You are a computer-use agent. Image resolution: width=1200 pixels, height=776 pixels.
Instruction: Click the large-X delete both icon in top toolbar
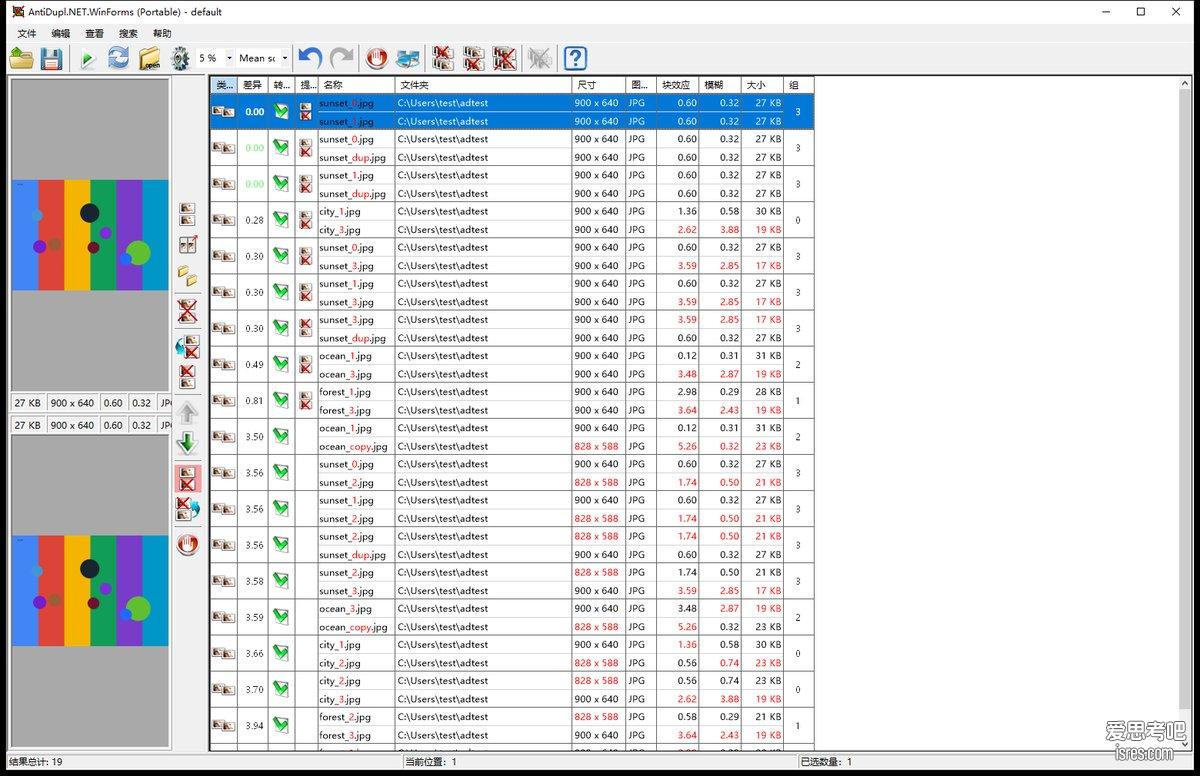point(505,58)
